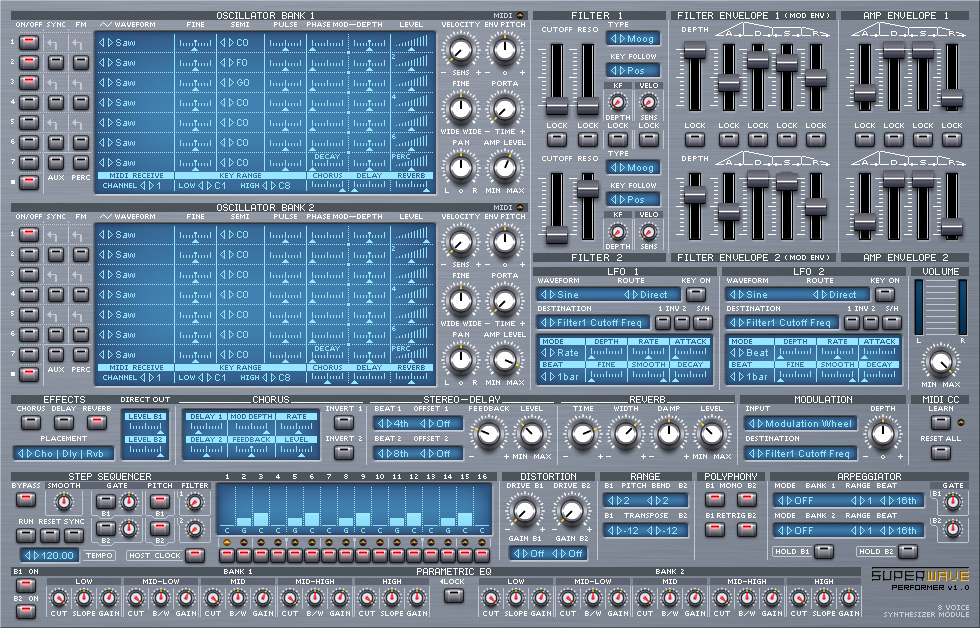980x628 pixels.
Task: Click the Oscillator Bank 1 Pan knob
Action: [461, 167]
